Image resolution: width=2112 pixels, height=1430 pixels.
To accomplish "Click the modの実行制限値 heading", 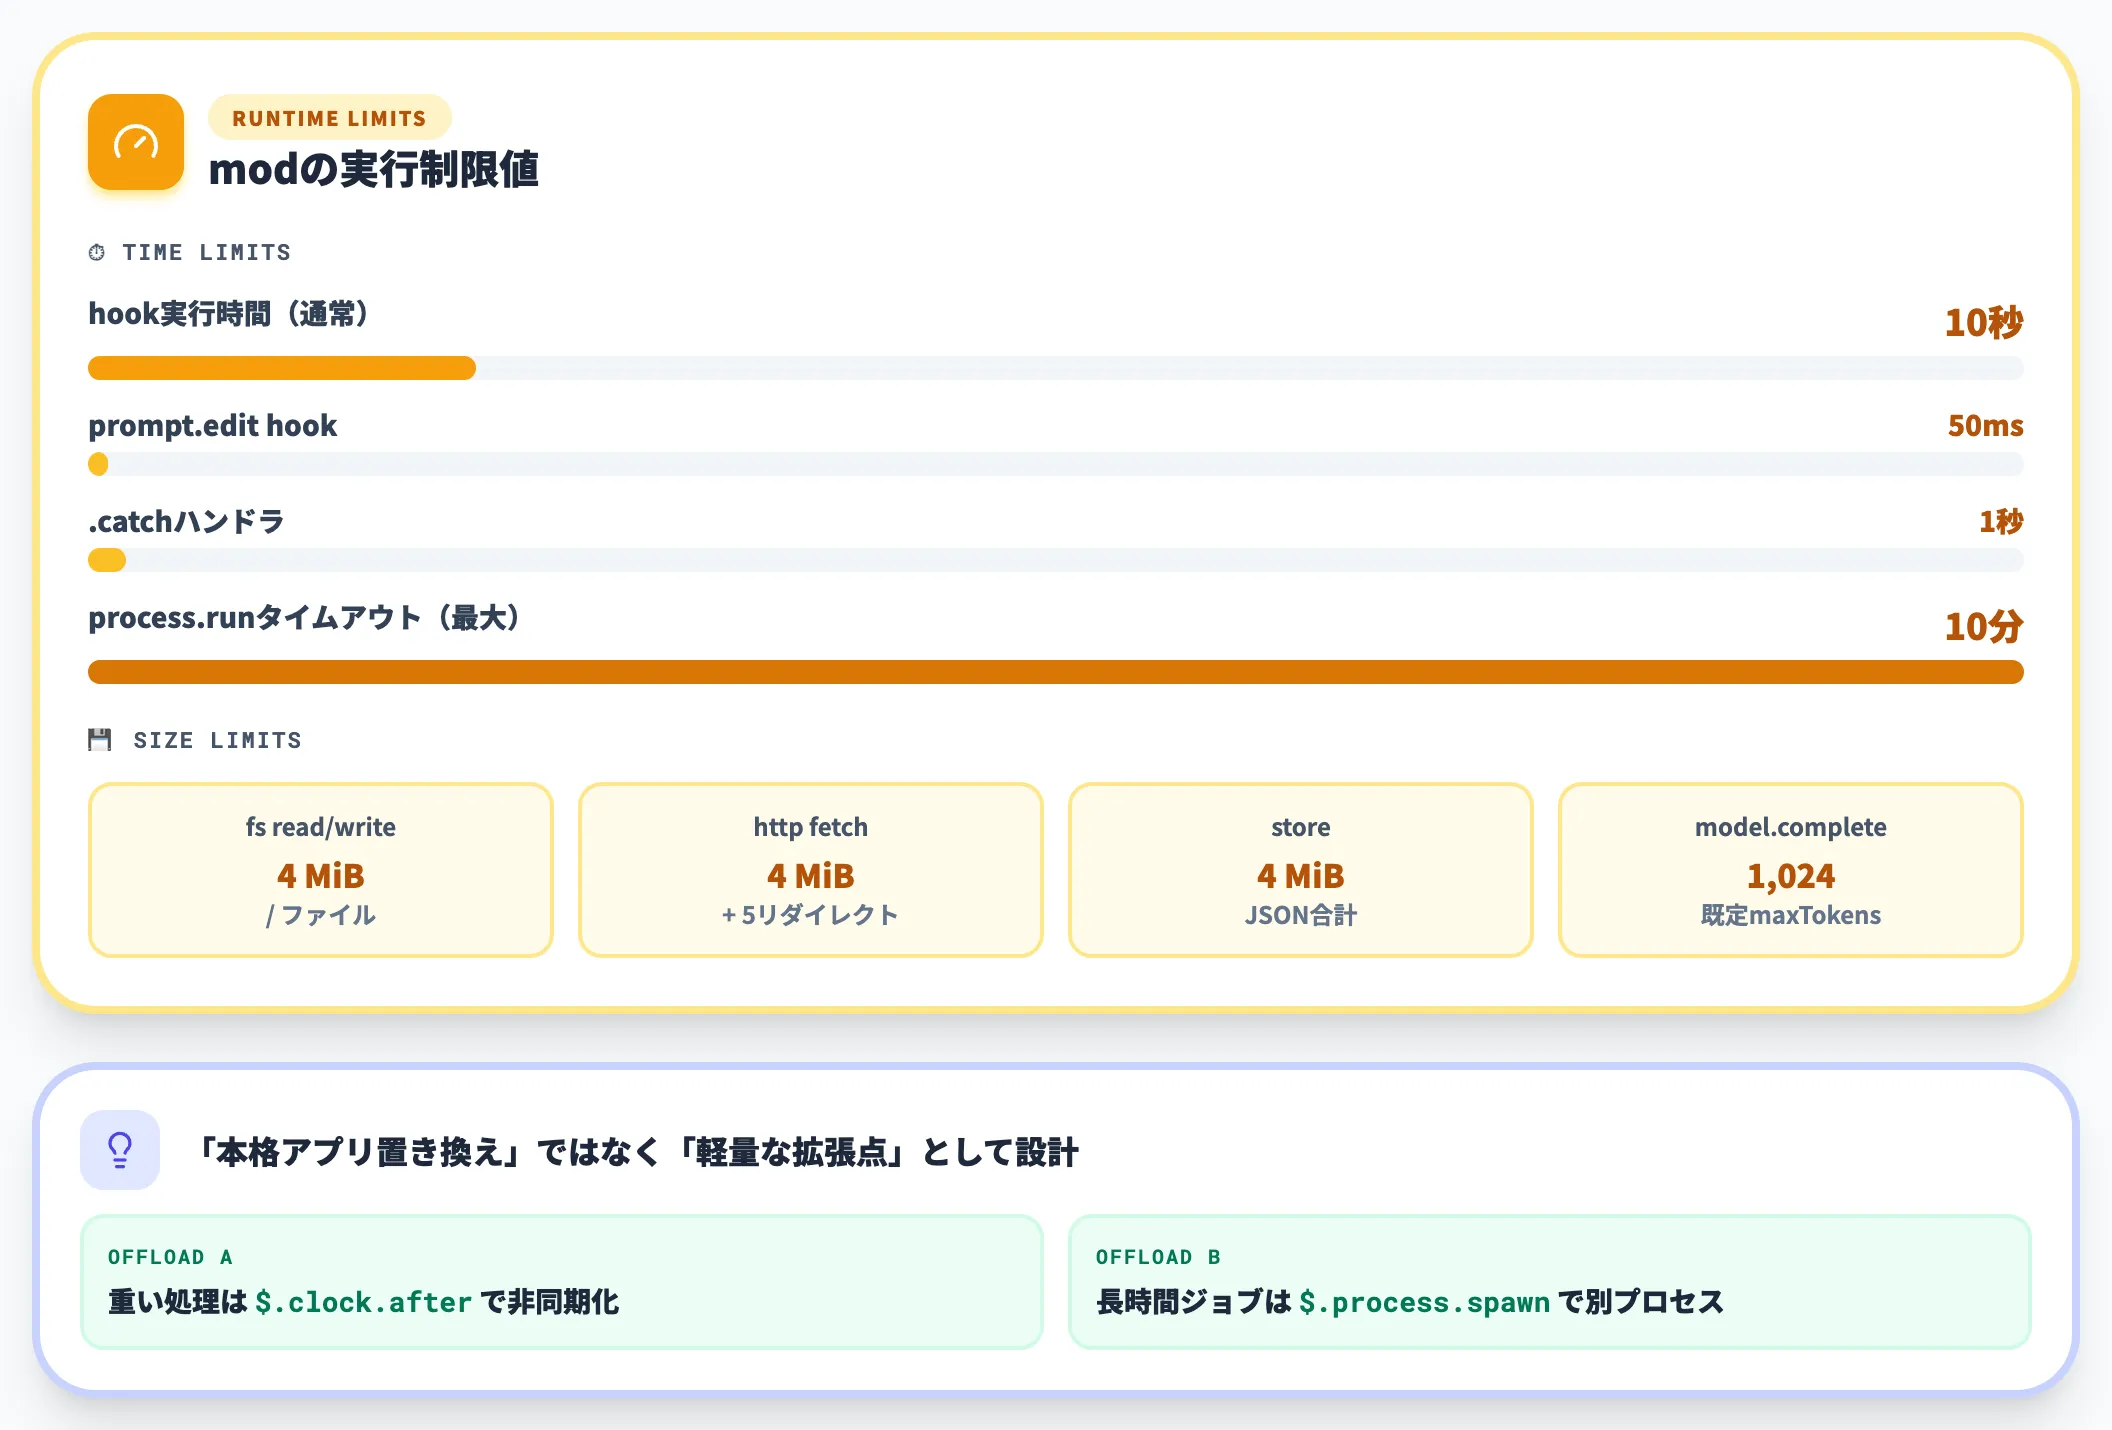I will pyautogui.click(x=374, y=169).
